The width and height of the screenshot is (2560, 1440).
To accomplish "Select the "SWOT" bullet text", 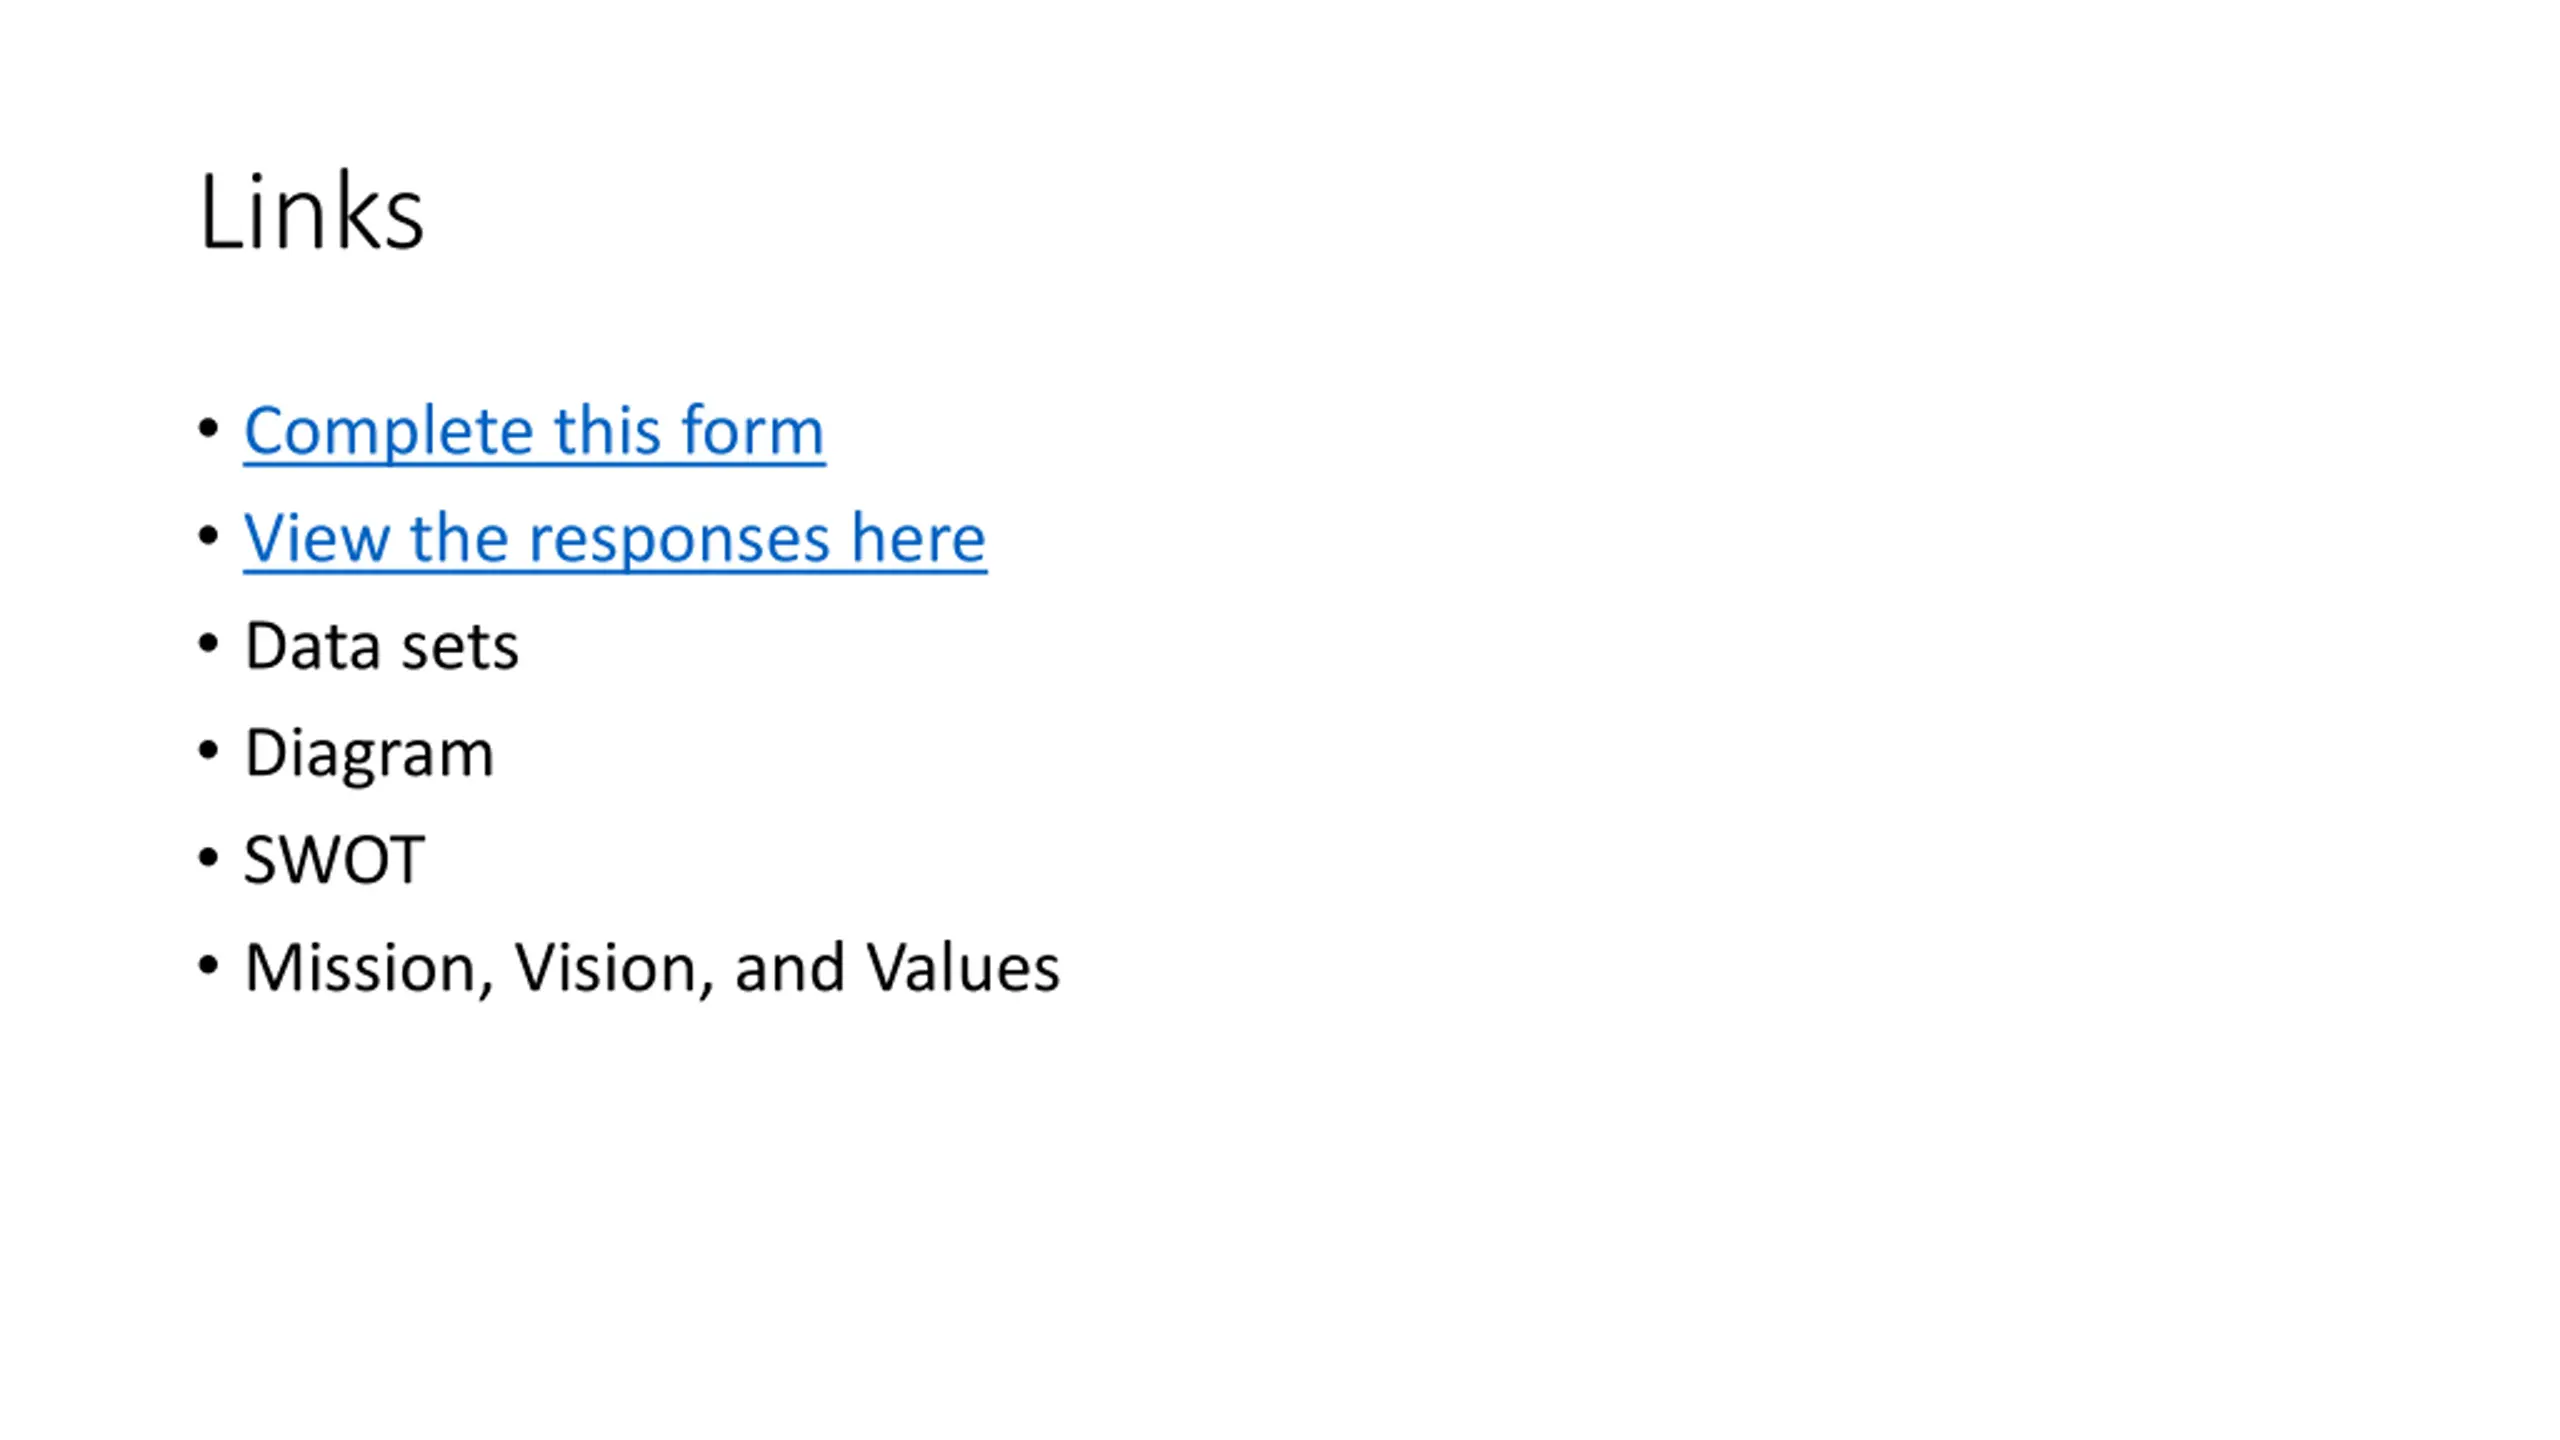I will pos(334,859).
